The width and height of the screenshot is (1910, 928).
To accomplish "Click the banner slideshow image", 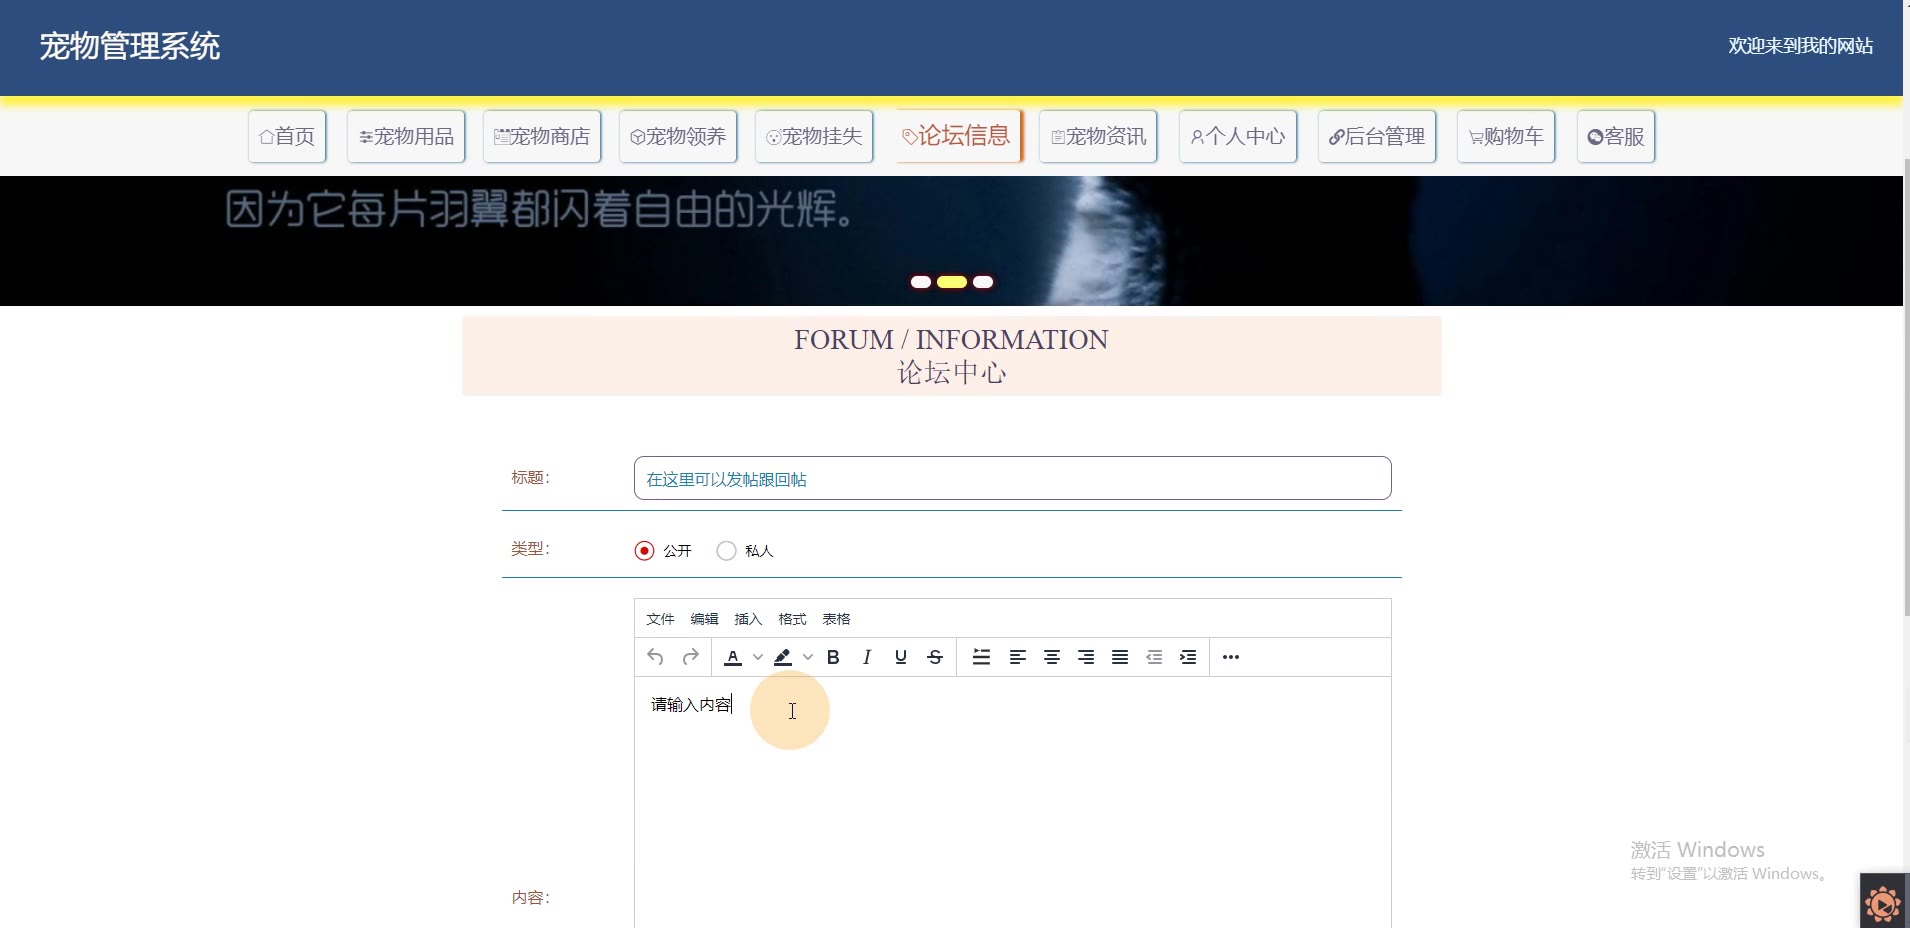I will [x=951, y=241].
